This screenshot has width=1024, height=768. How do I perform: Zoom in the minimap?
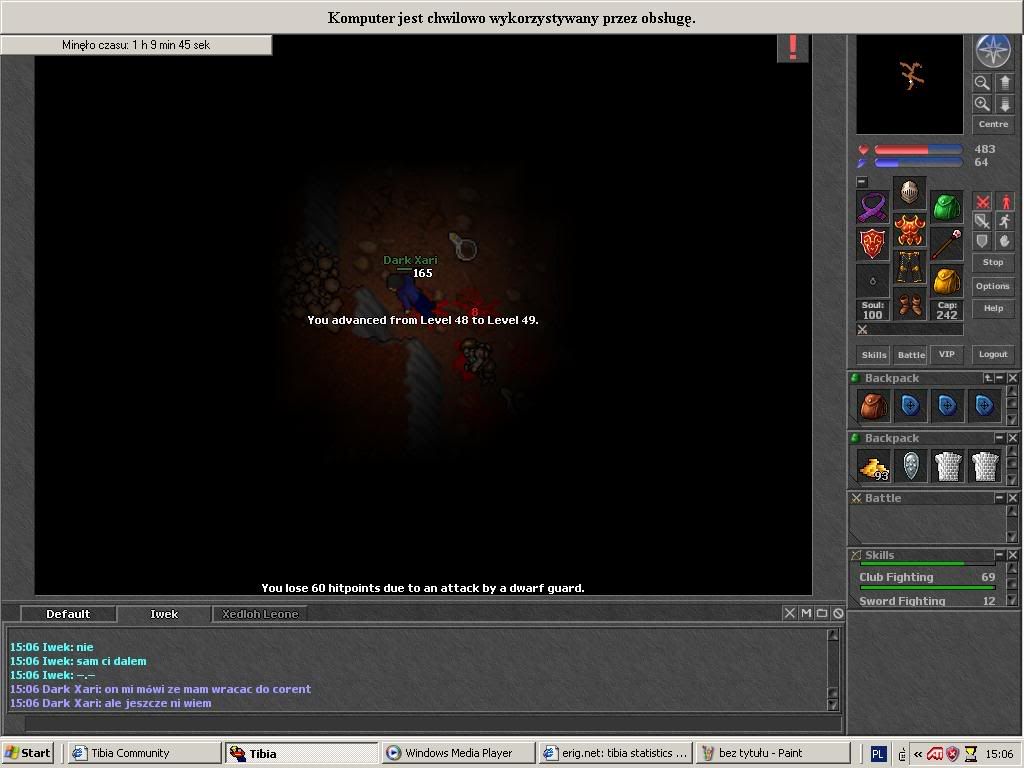(982, 104)
